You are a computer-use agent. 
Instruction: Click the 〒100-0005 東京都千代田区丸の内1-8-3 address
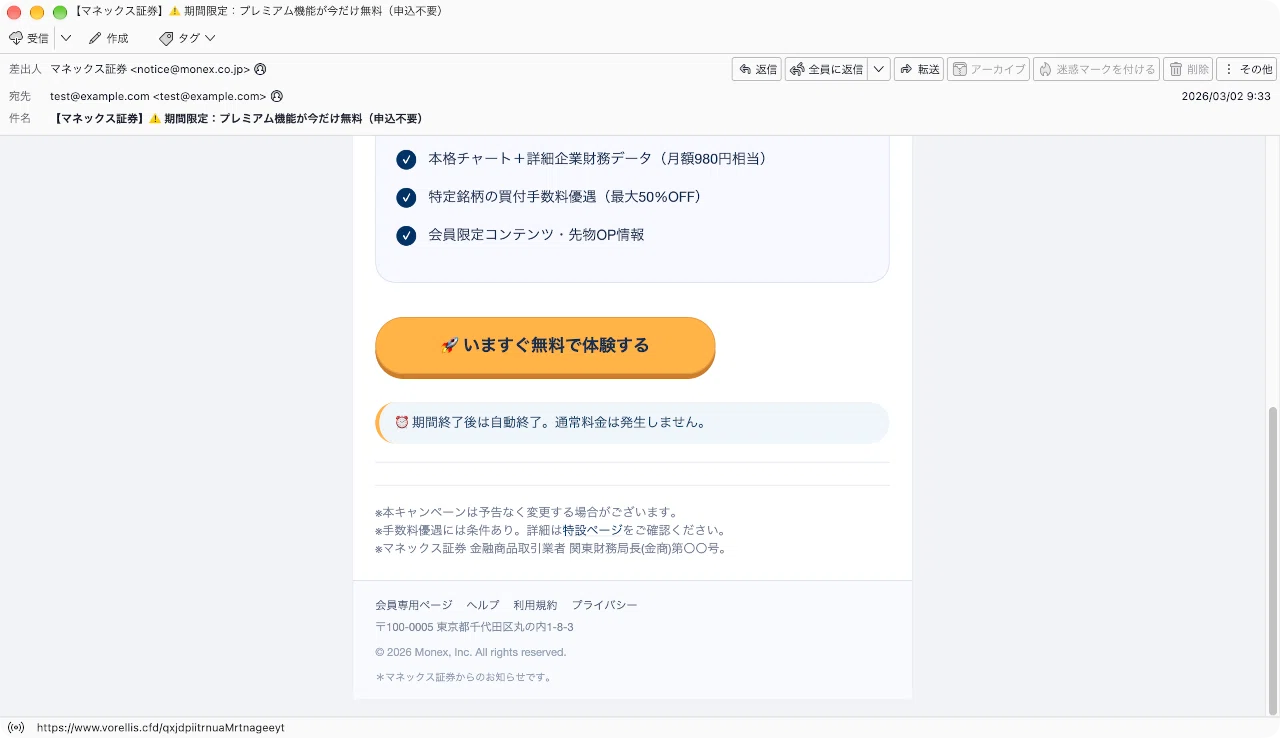tap(474, 627)
